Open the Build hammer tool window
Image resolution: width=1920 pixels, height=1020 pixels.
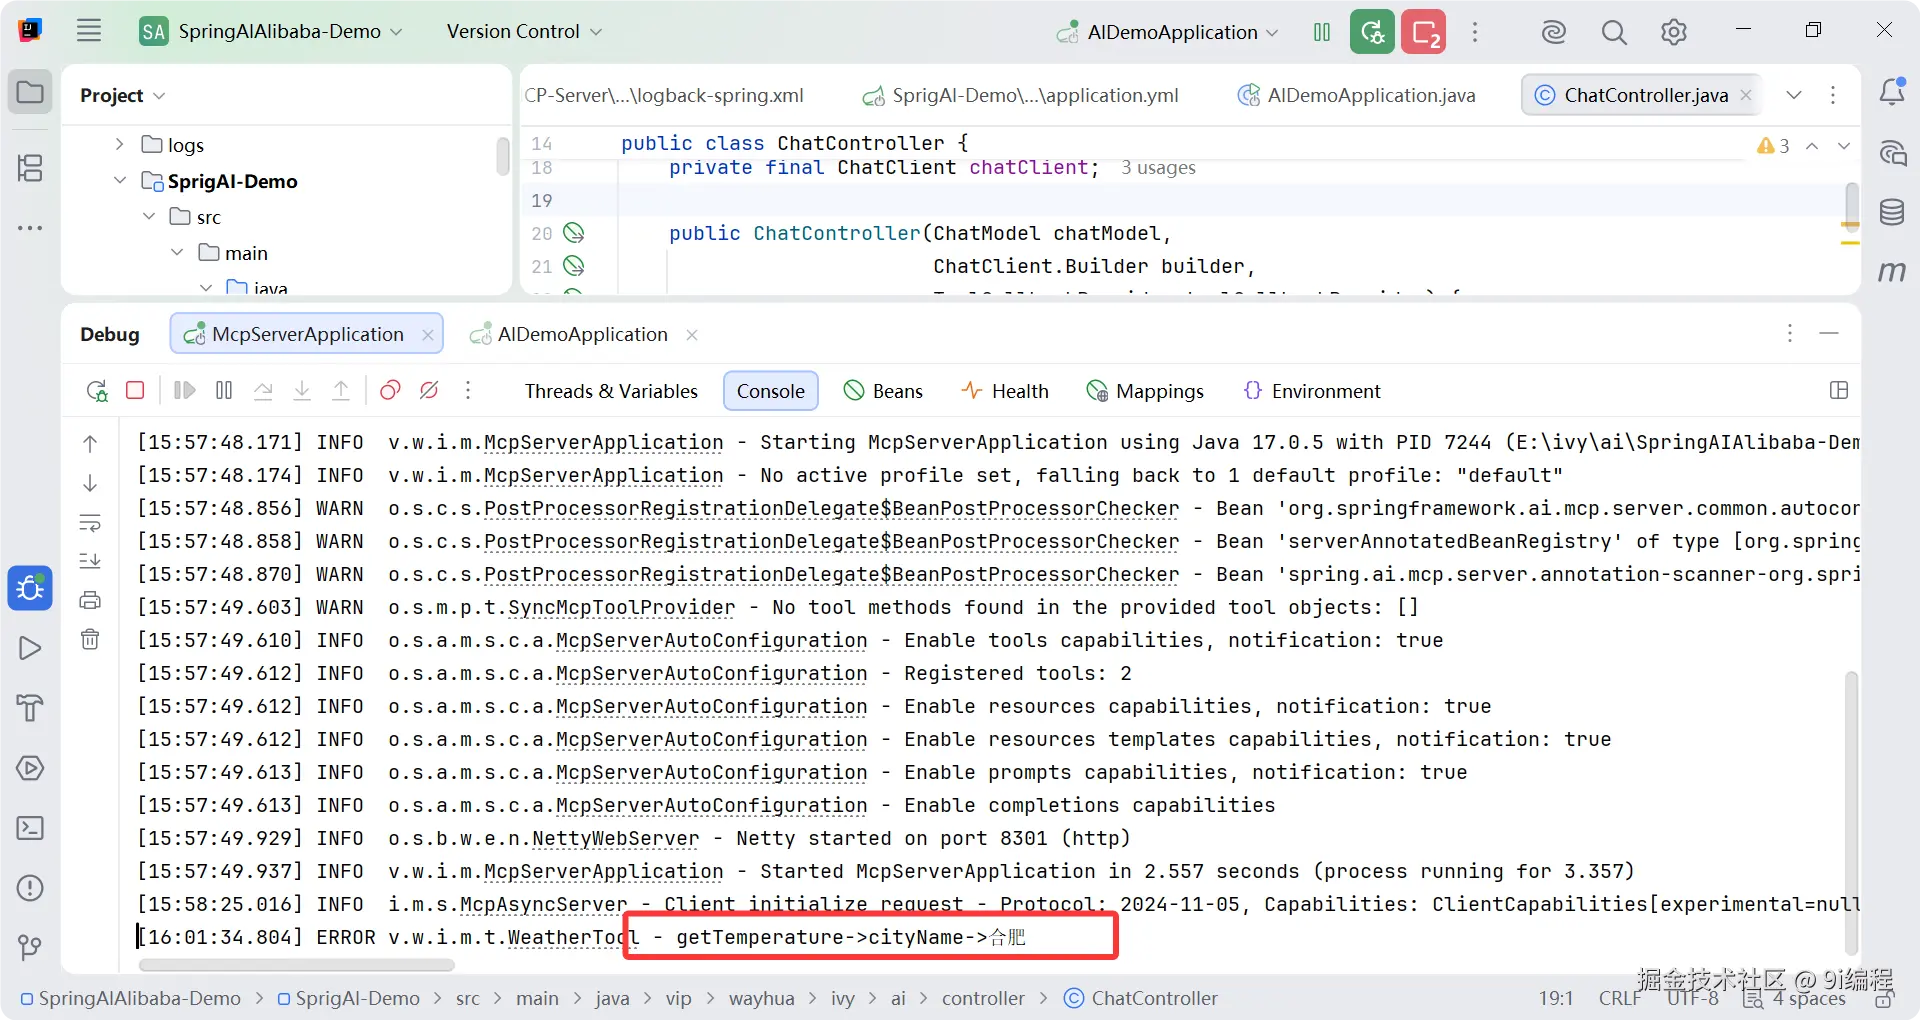30,708
